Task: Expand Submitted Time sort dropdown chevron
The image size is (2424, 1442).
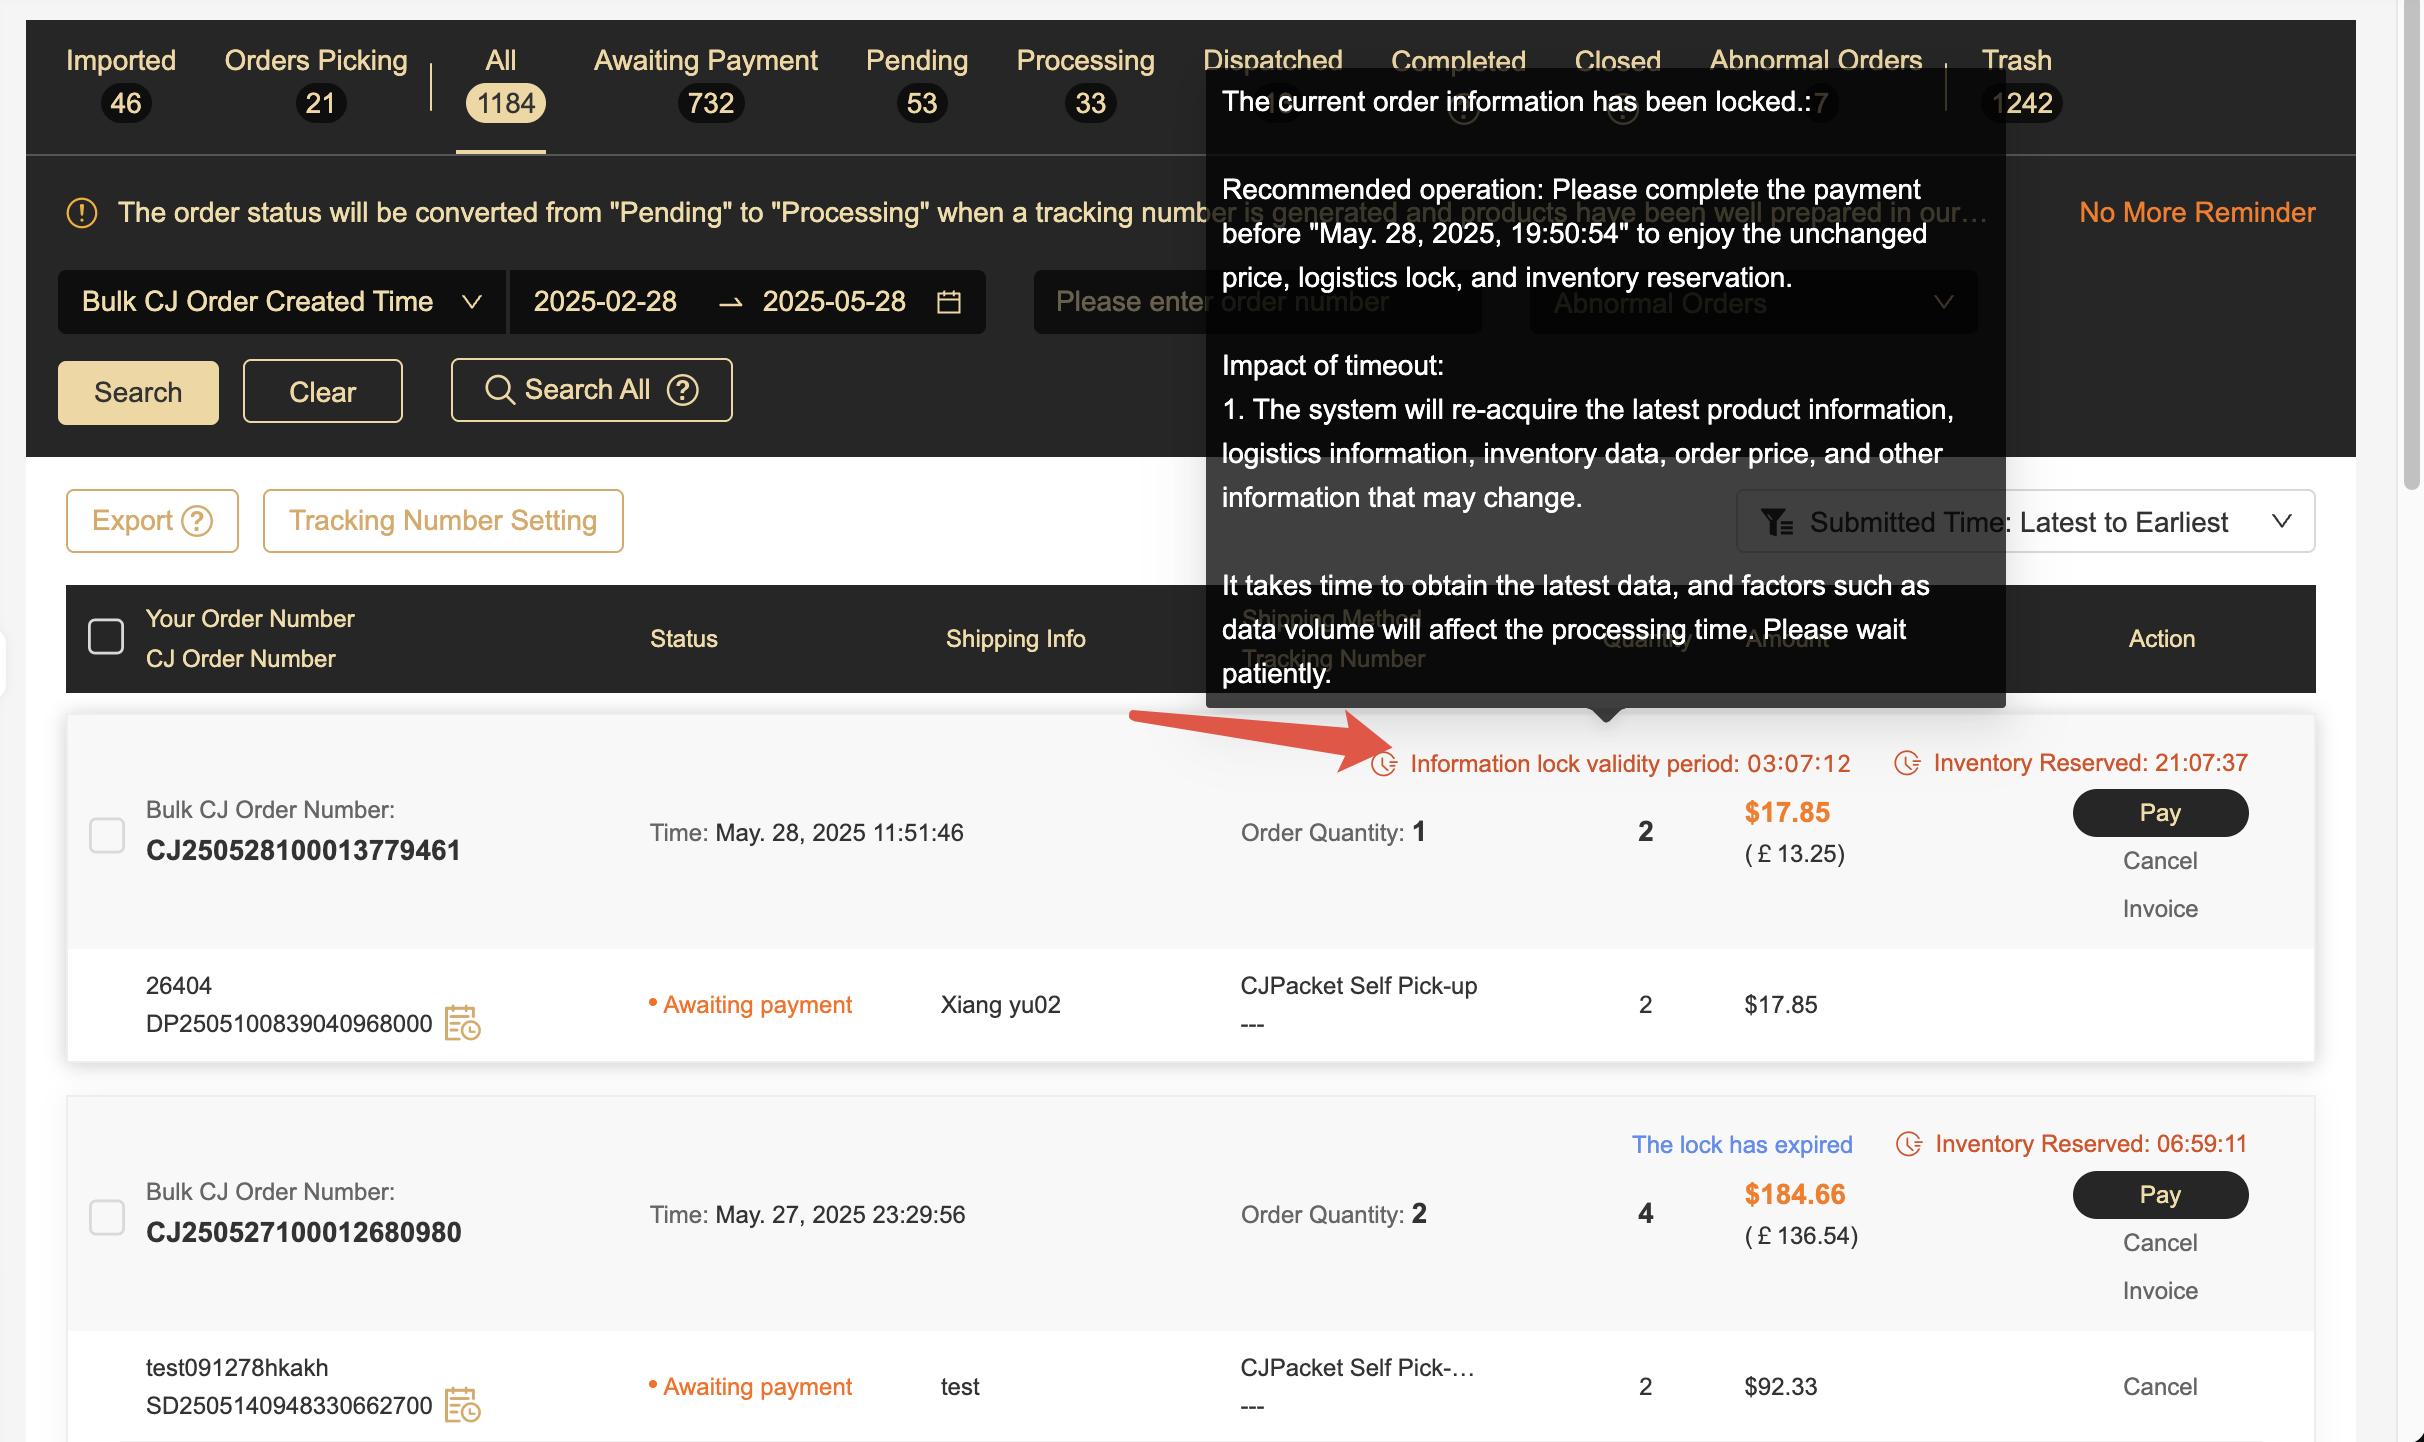Action: click(2281, 521)
